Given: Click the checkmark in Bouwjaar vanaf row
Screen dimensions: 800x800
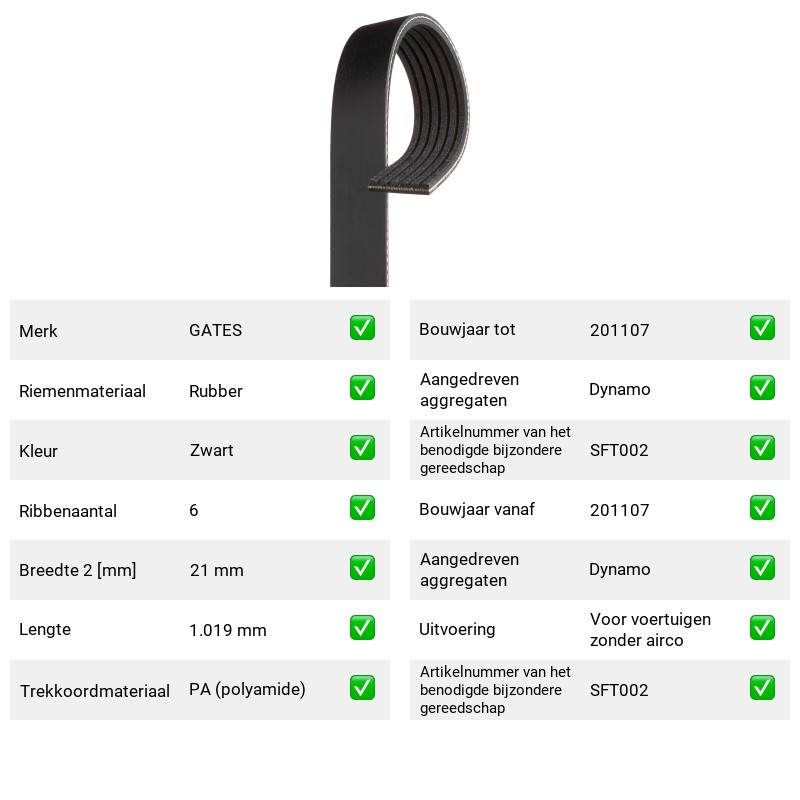Looking at the screenshot, I should 762,508.
